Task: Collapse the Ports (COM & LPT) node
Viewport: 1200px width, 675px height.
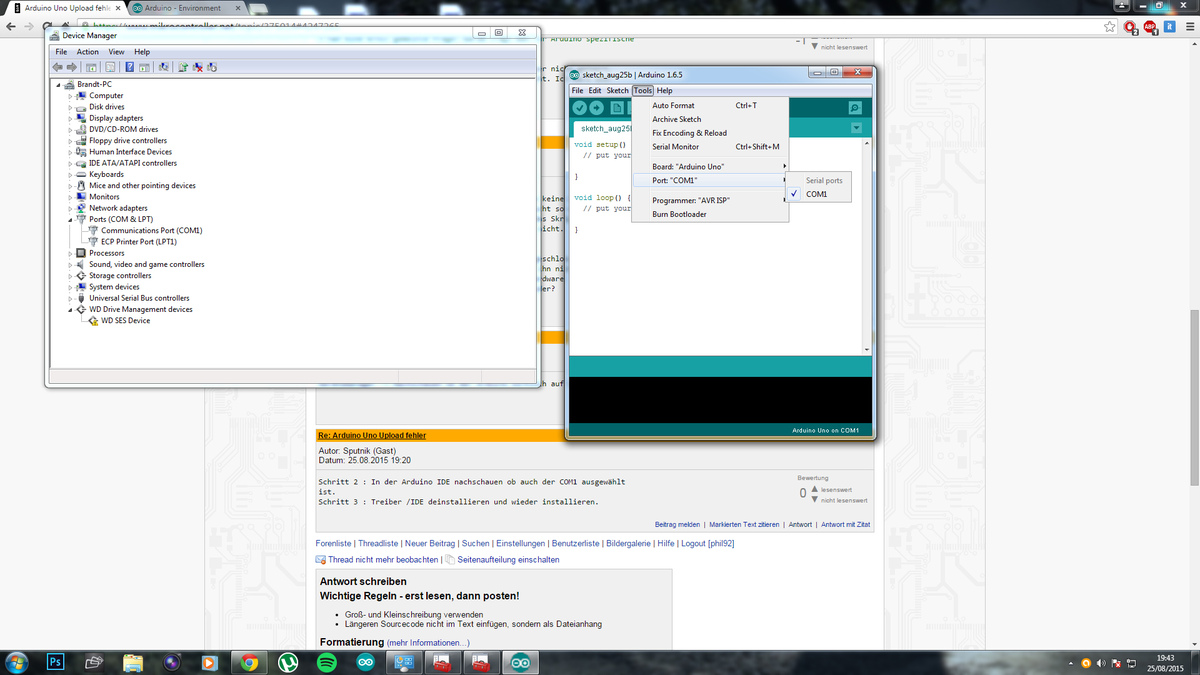Action: click(x=71, y=219)
